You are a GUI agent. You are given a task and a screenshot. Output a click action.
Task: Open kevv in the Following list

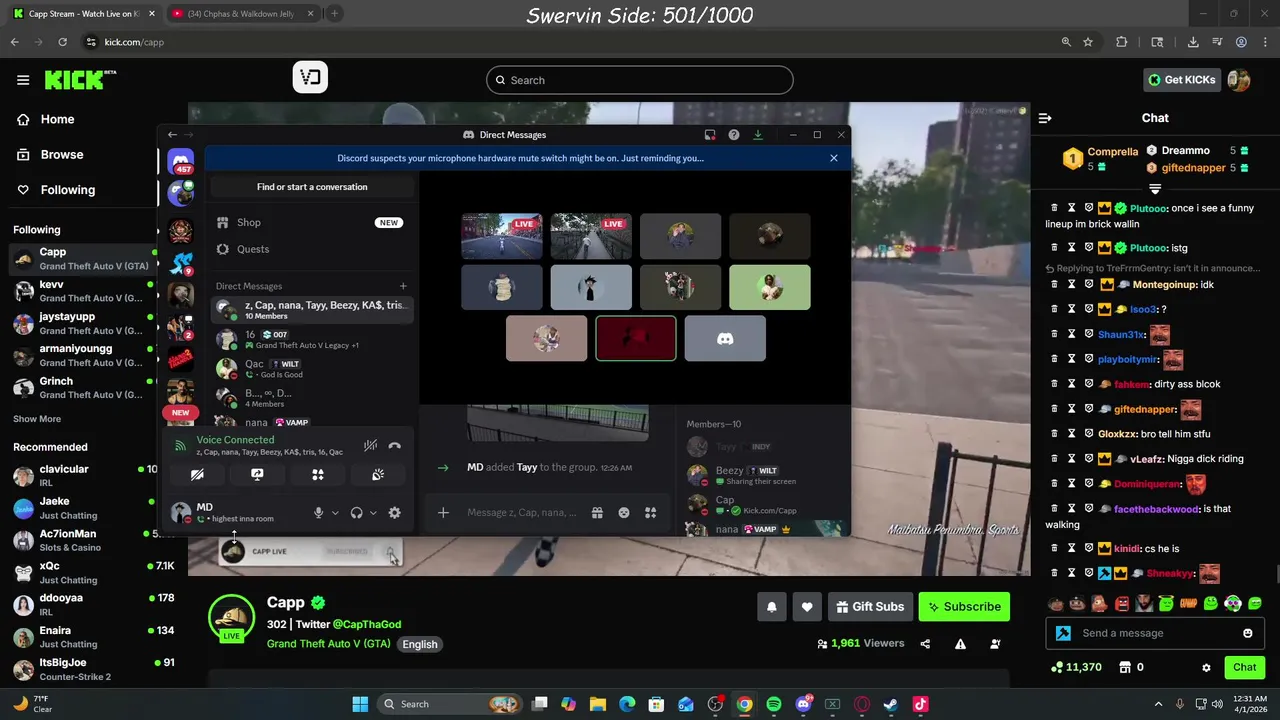click(x=80, y=291)
